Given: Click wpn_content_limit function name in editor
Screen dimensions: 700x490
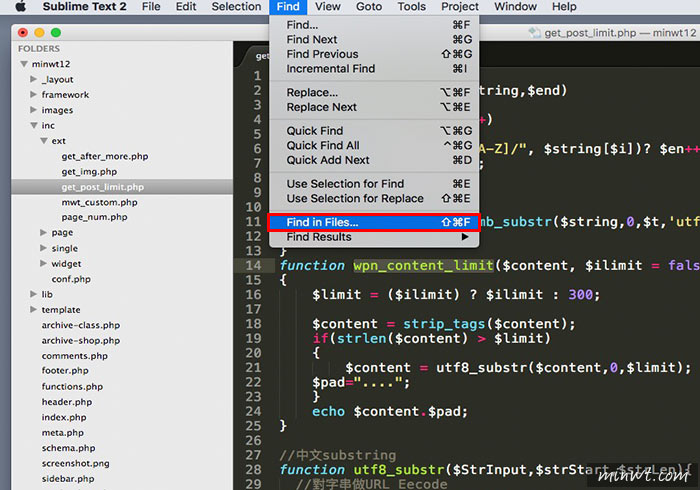Looking at the screenshot, I should tap(423, 266).
